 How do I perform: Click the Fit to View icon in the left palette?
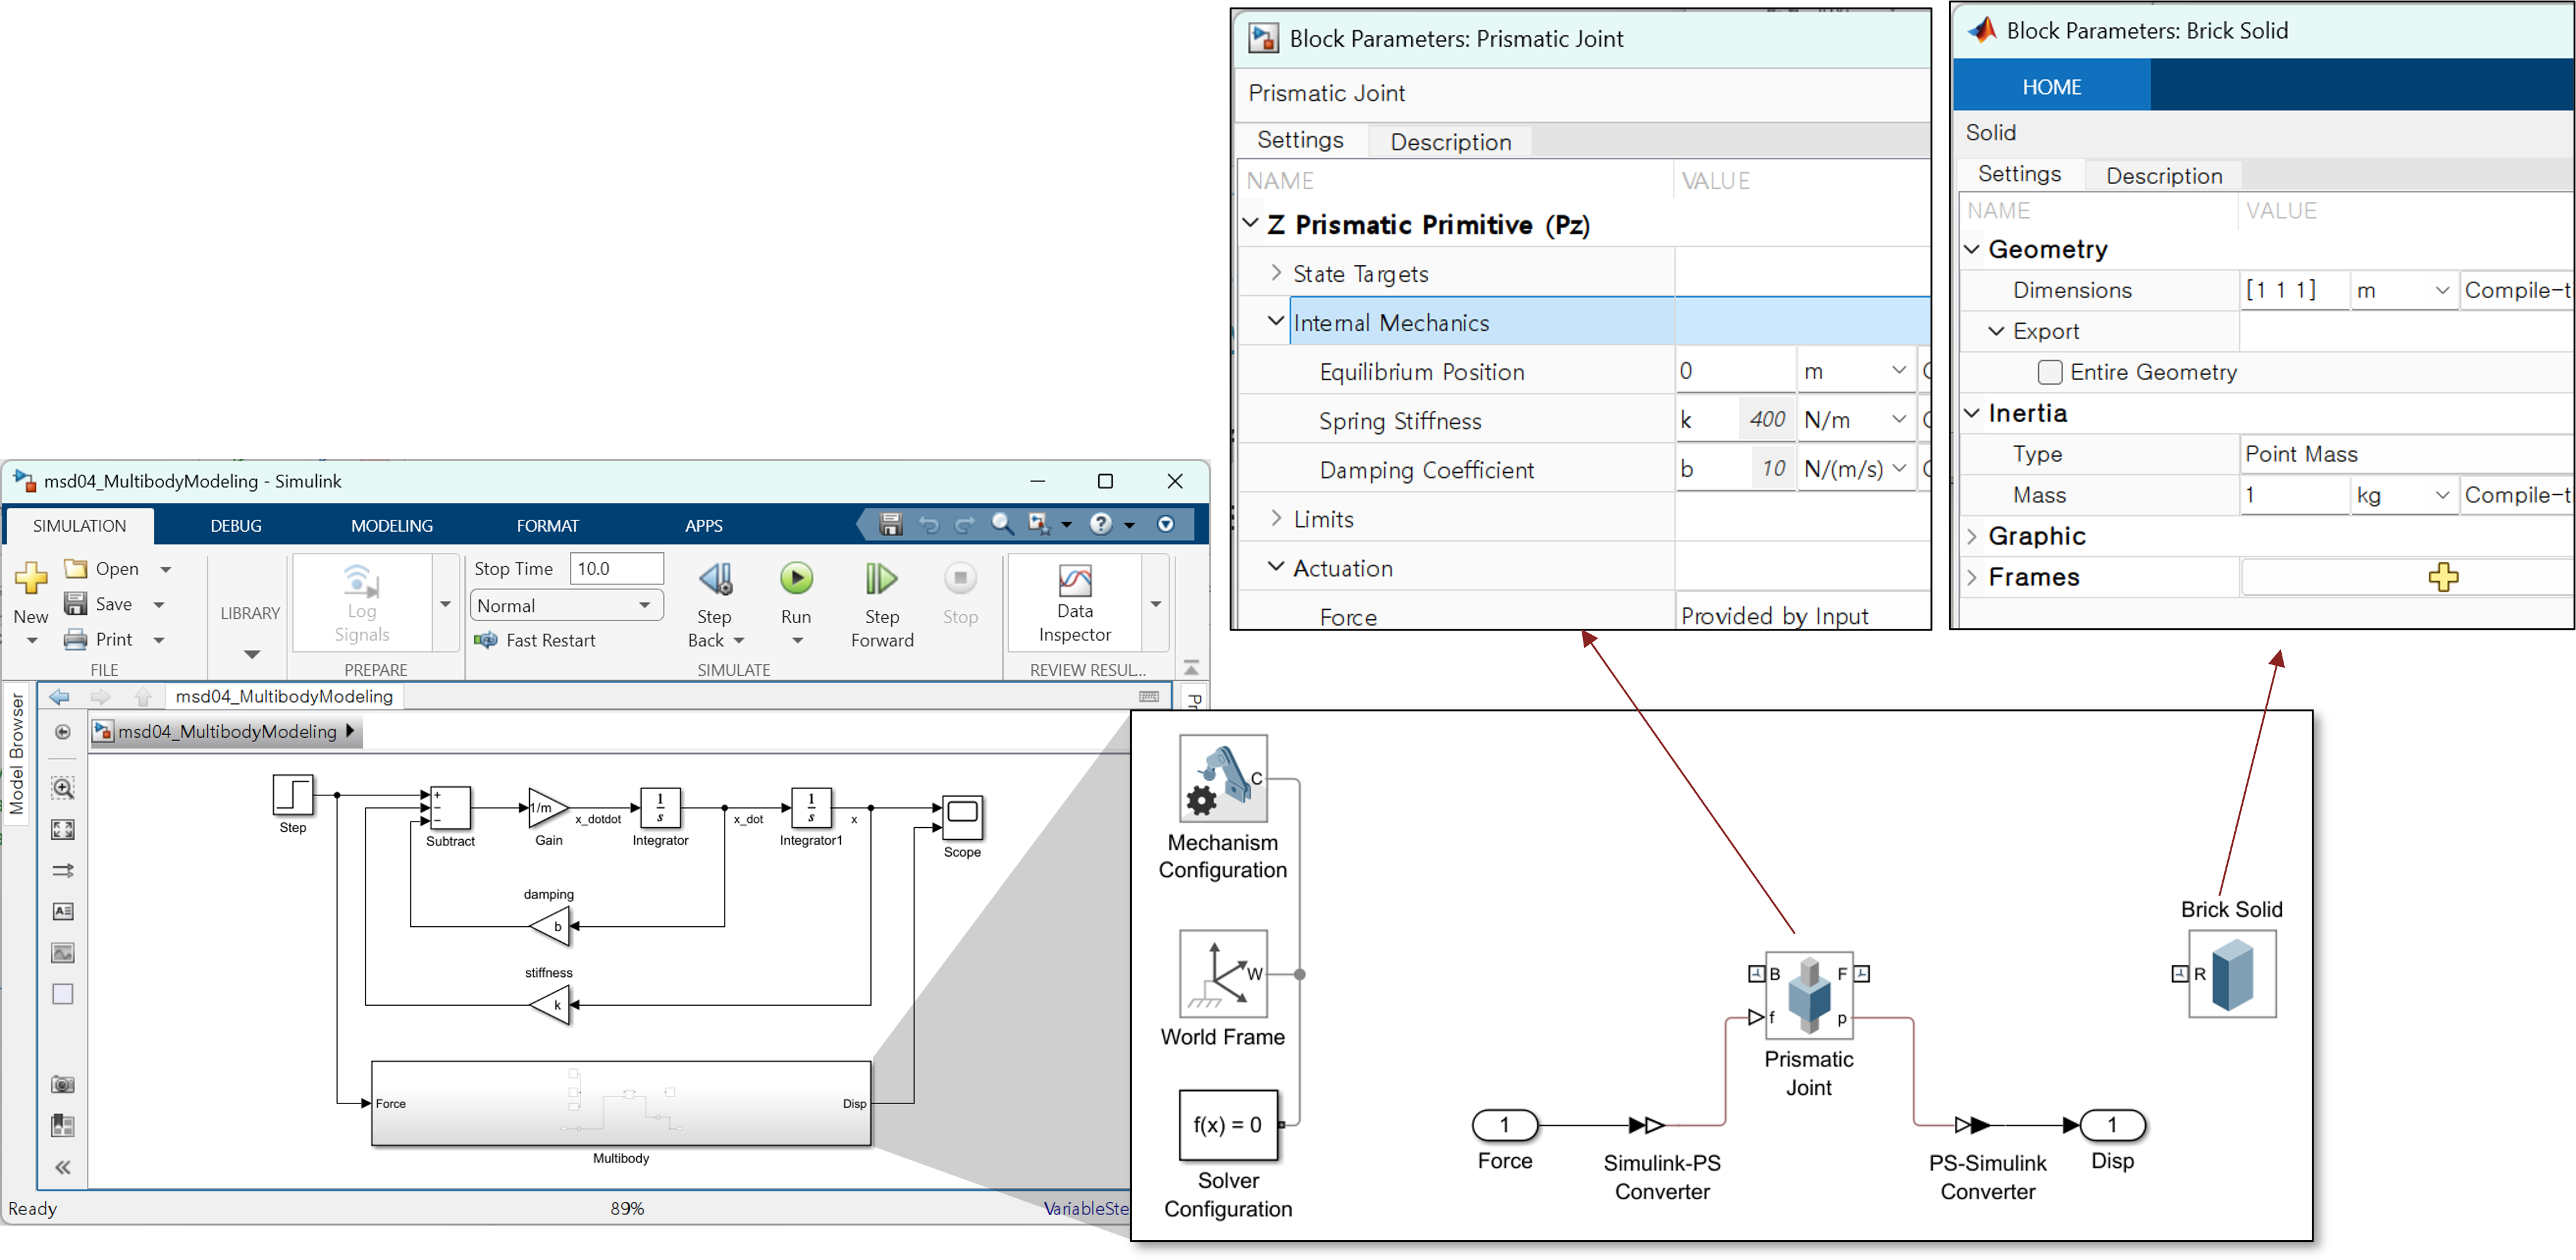click(x=63, y=829)
